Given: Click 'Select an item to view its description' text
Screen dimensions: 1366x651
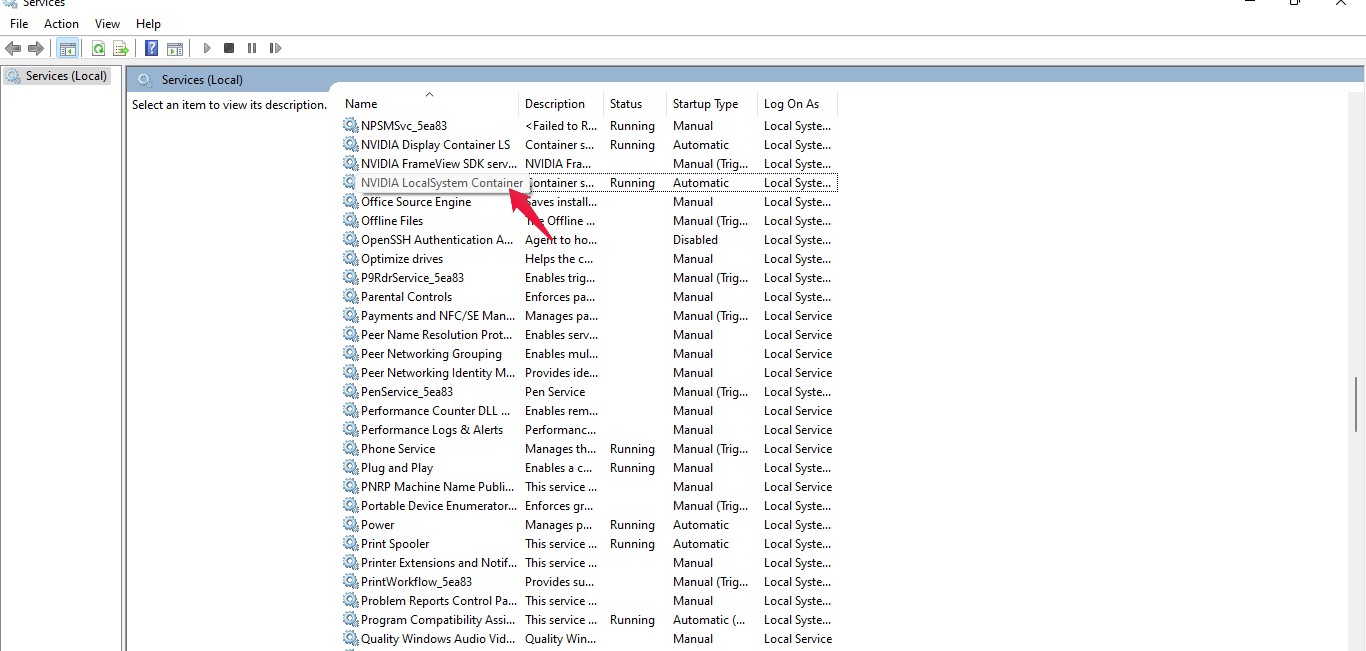Looking at the screenshot, I should click(229, 105).
